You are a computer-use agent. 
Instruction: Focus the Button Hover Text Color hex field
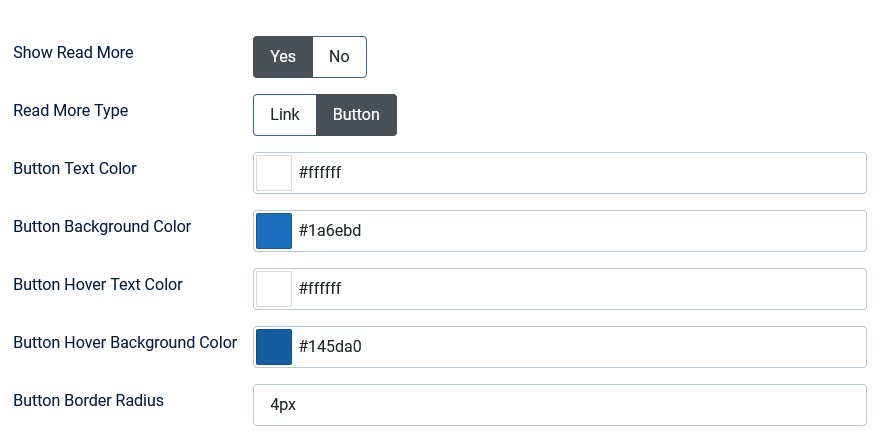point(578,289)
